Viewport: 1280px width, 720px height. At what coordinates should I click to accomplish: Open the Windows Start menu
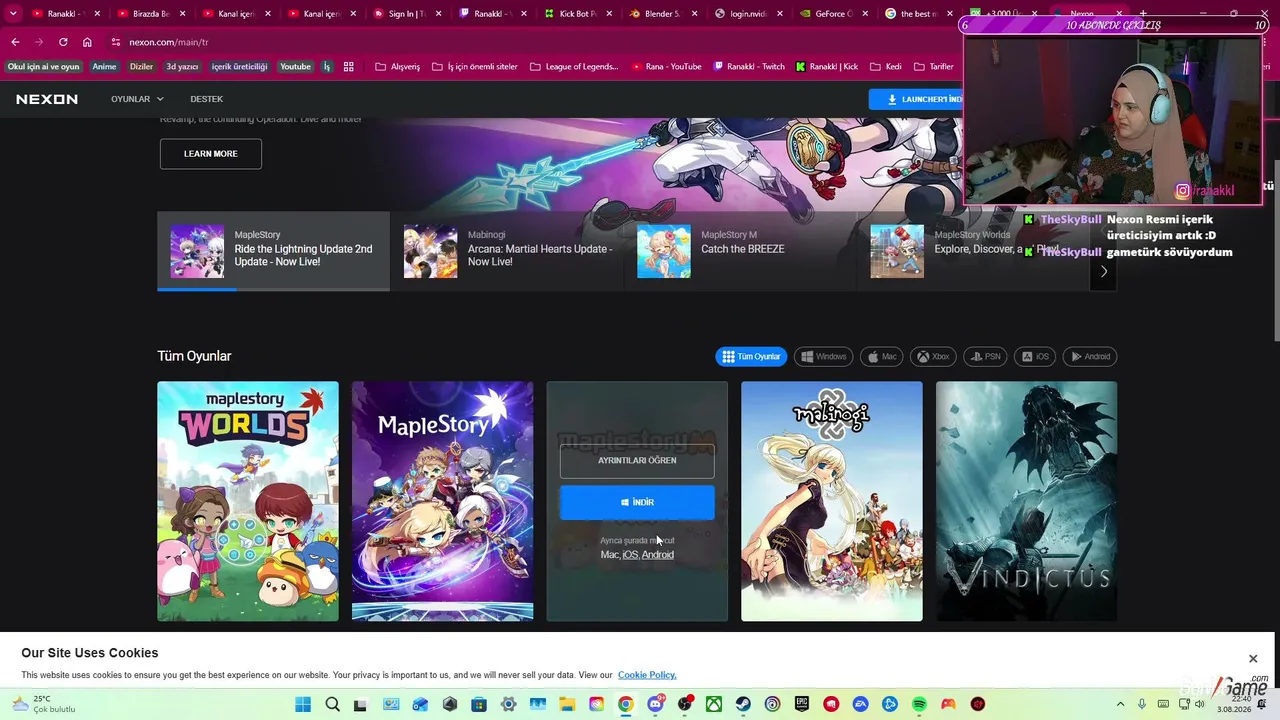303,704
